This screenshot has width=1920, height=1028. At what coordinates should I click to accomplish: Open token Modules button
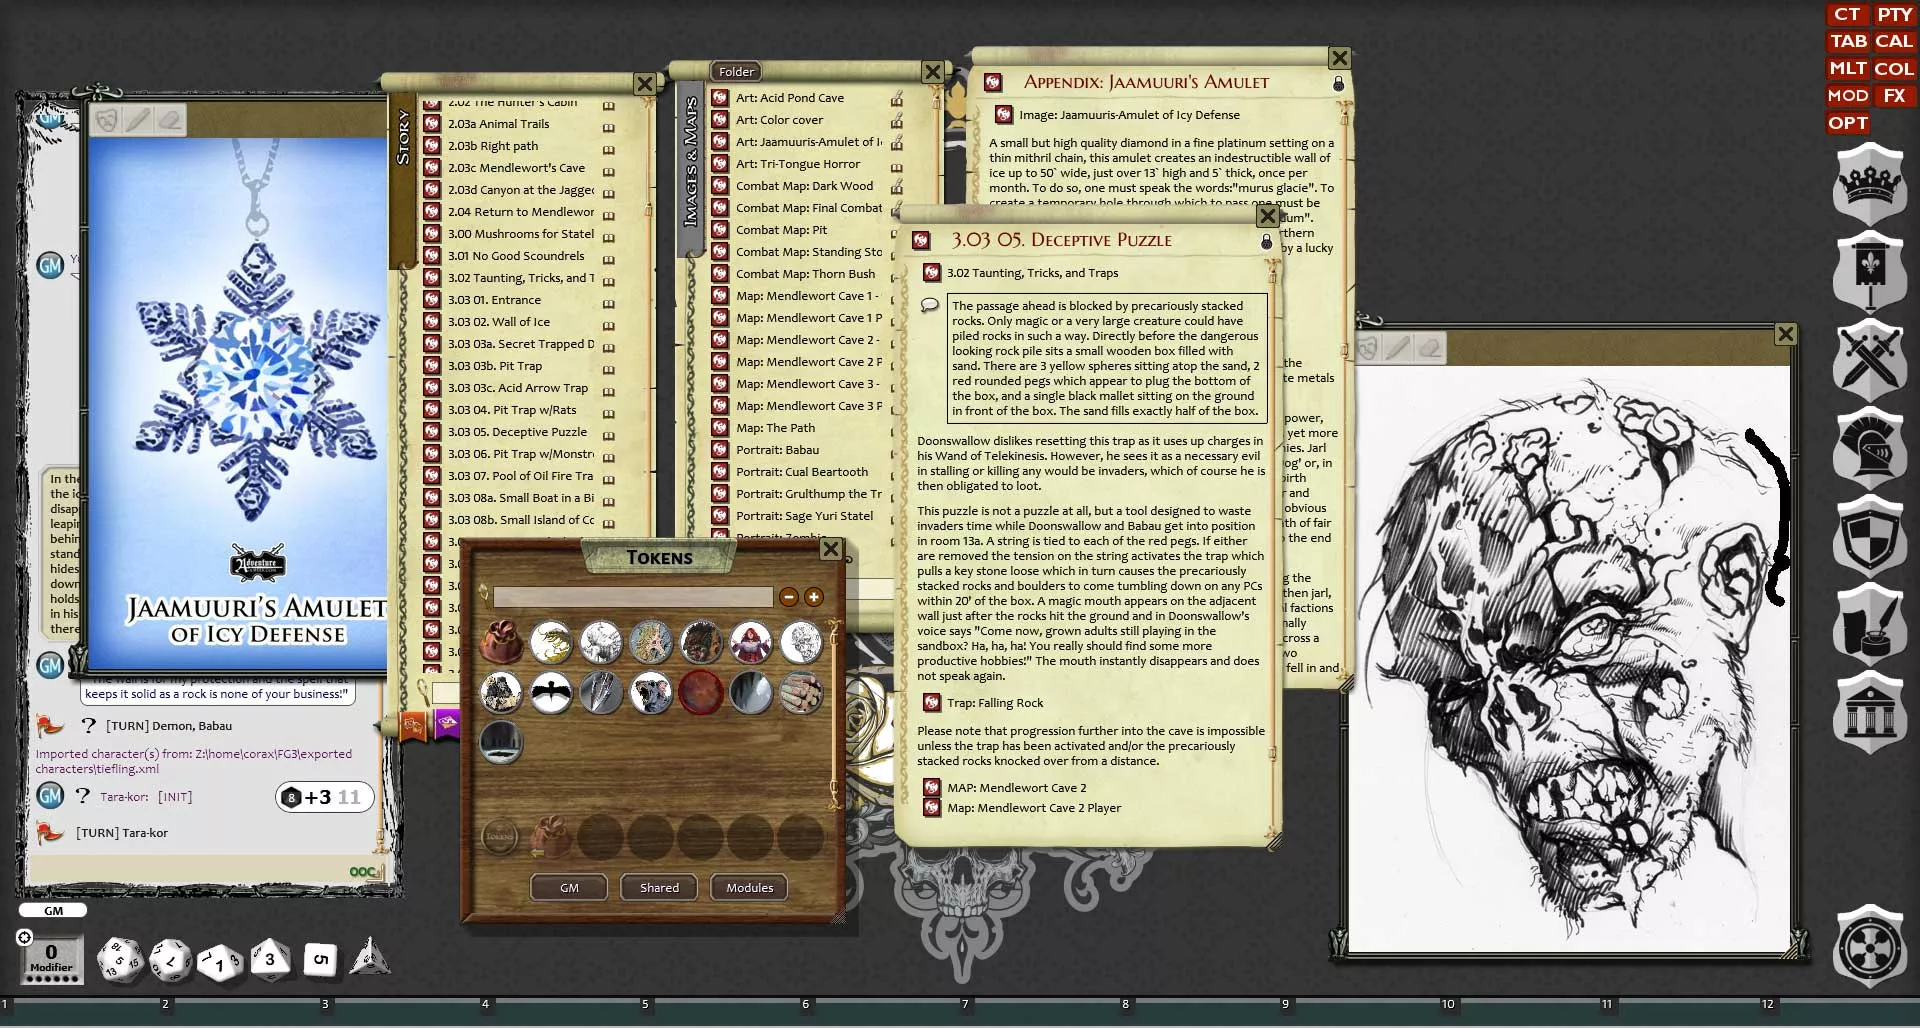749,888
